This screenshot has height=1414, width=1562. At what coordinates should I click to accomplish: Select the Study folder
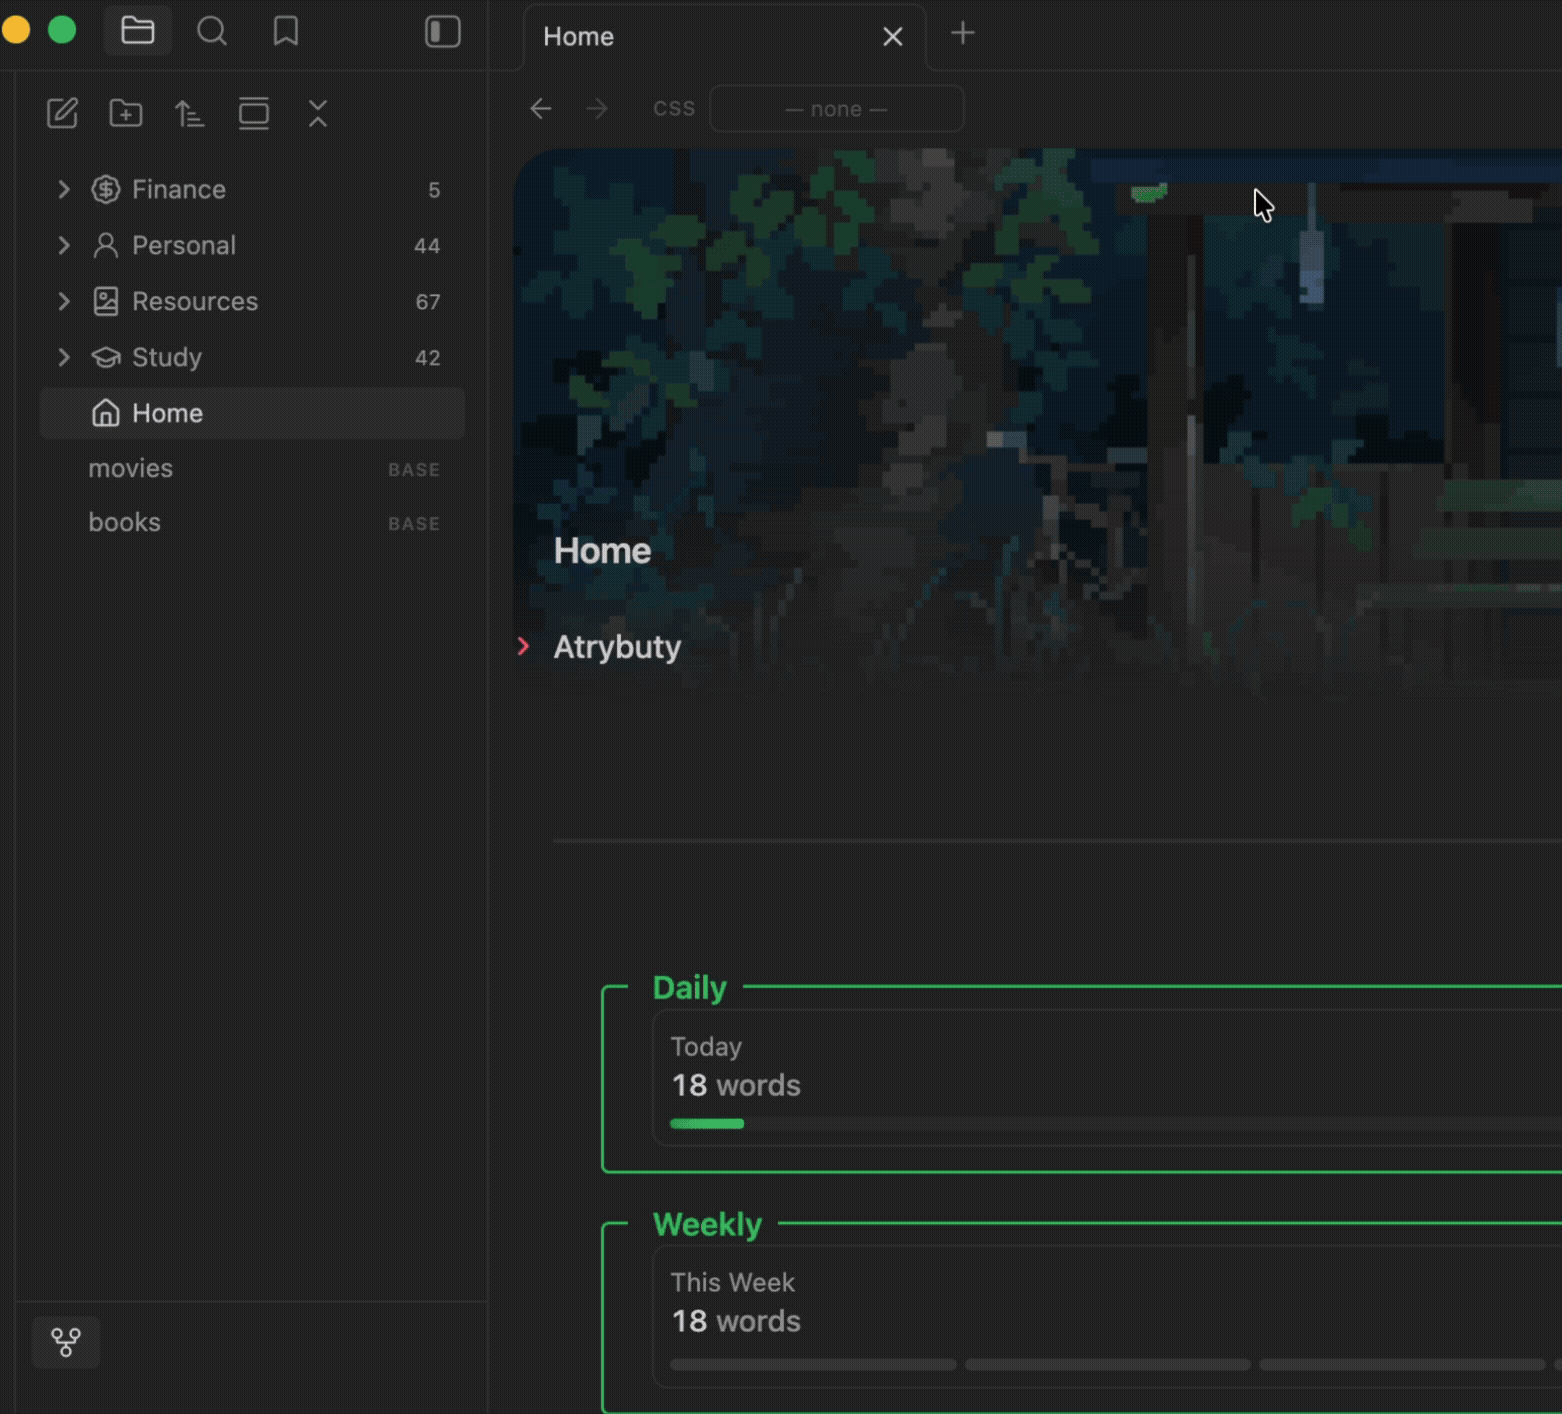252,357
